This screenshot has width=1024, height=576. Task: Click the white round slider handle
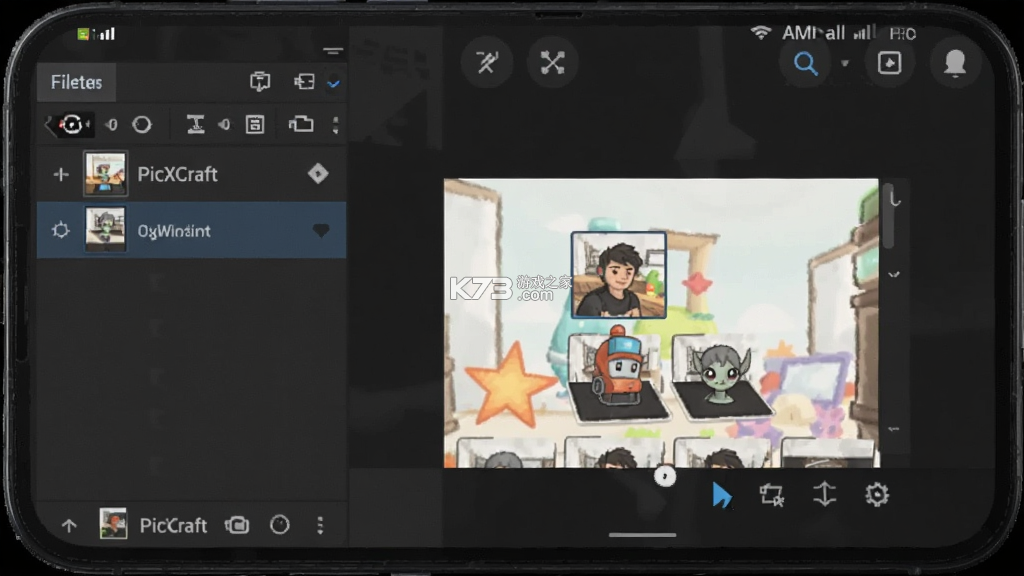(x=665, y=476)
